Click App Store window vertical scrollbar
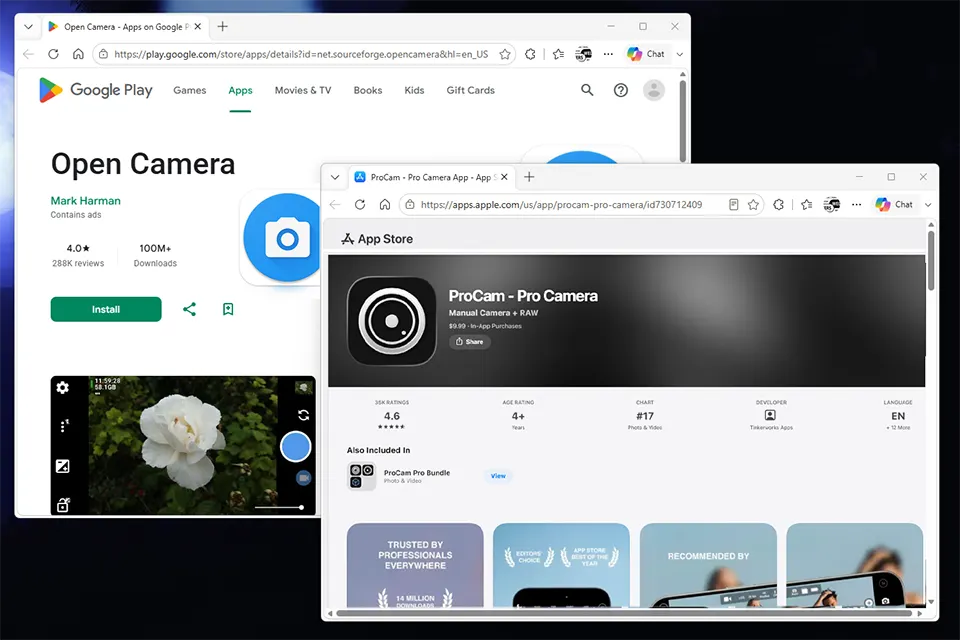Image resolution: width=960 pixels, height=640 pixels. pyautogui.click(x=931, y=260)
